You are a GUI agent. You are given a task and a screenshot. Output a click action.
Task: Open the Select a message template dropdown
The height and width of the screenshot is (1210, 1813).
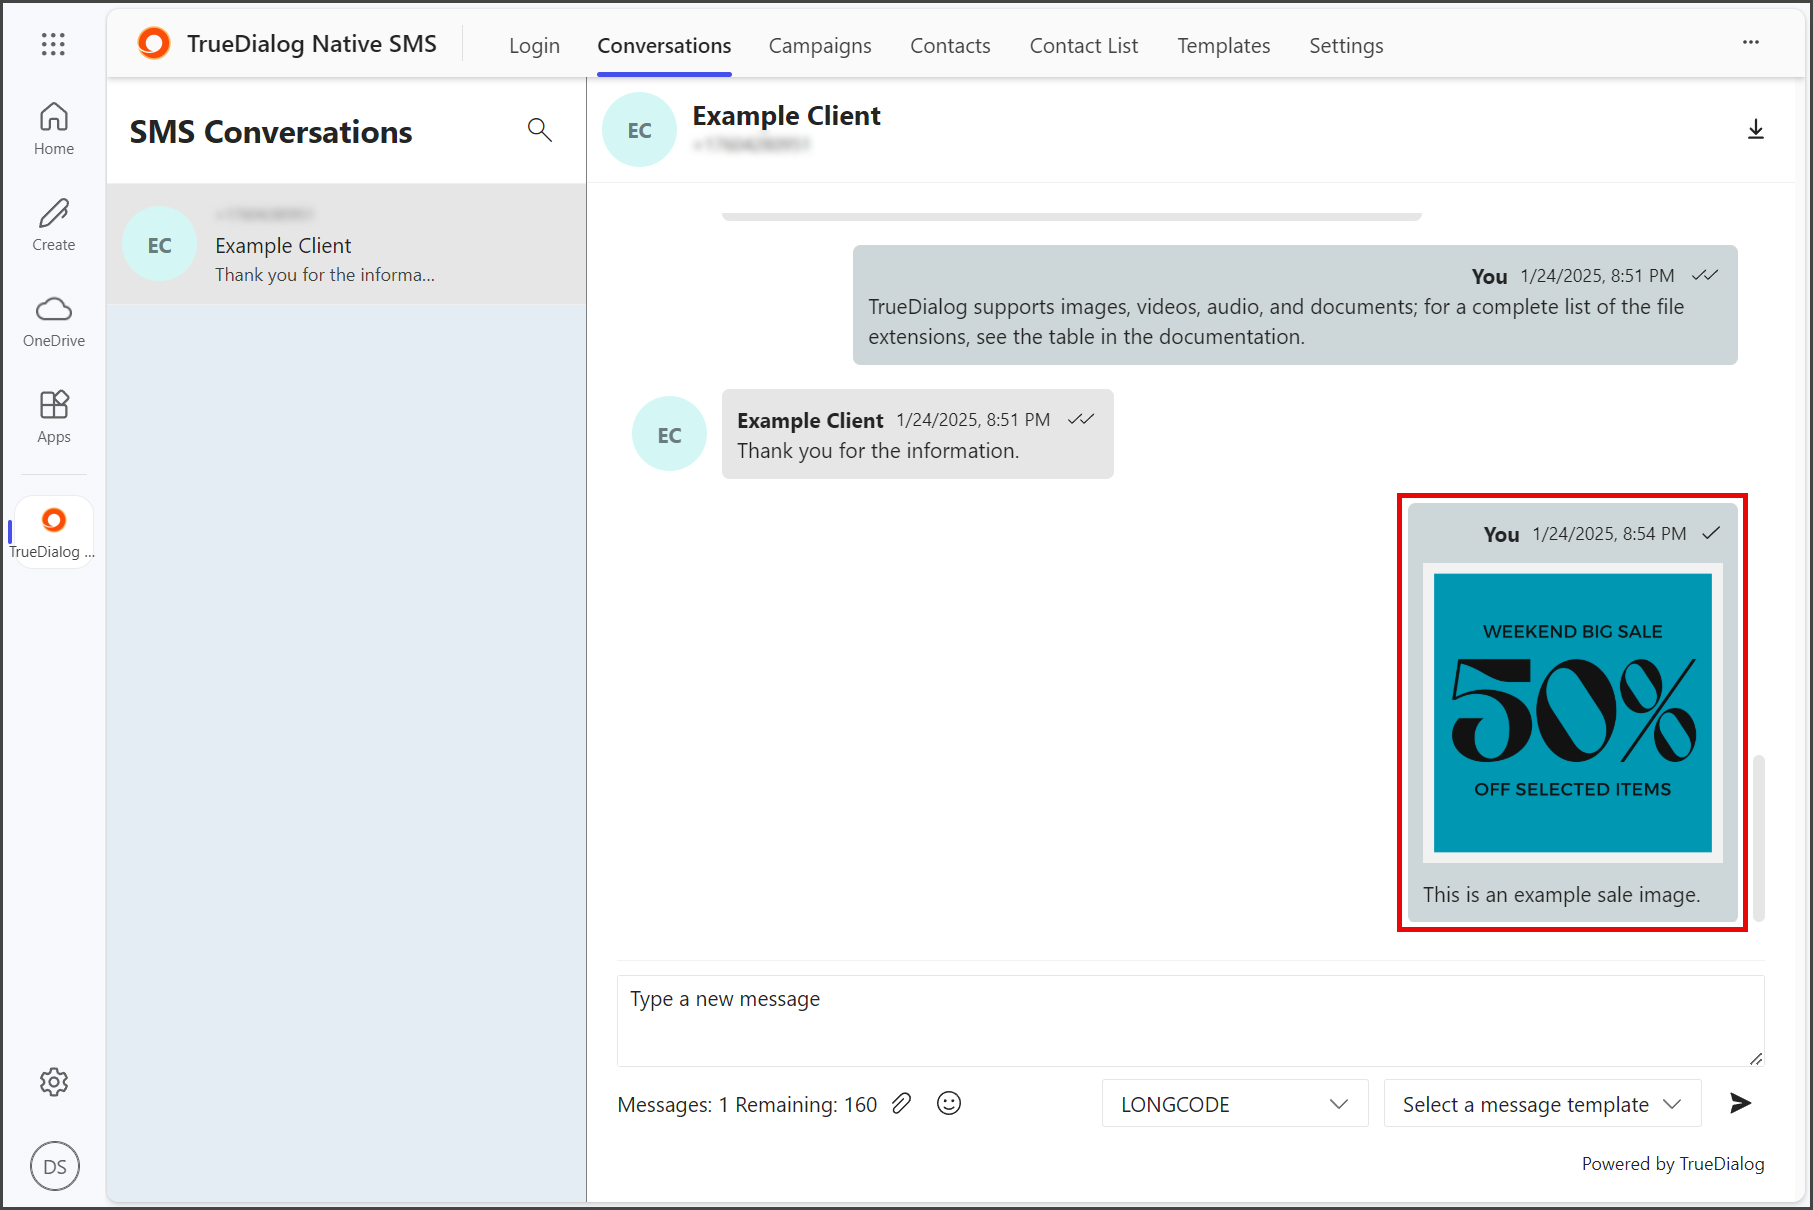pyautogui.click(x=1542, y=1104)
